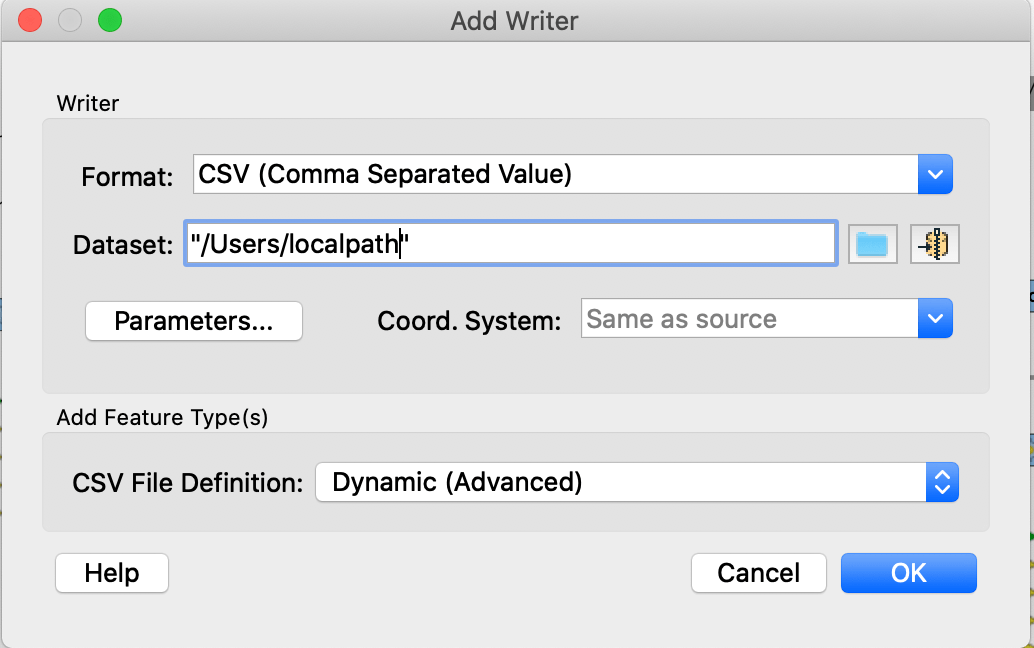The image size is (1034, 648).
Task: Change CSV File Definition from Dynamic (Advanced)
Action: tap(620, 481)
